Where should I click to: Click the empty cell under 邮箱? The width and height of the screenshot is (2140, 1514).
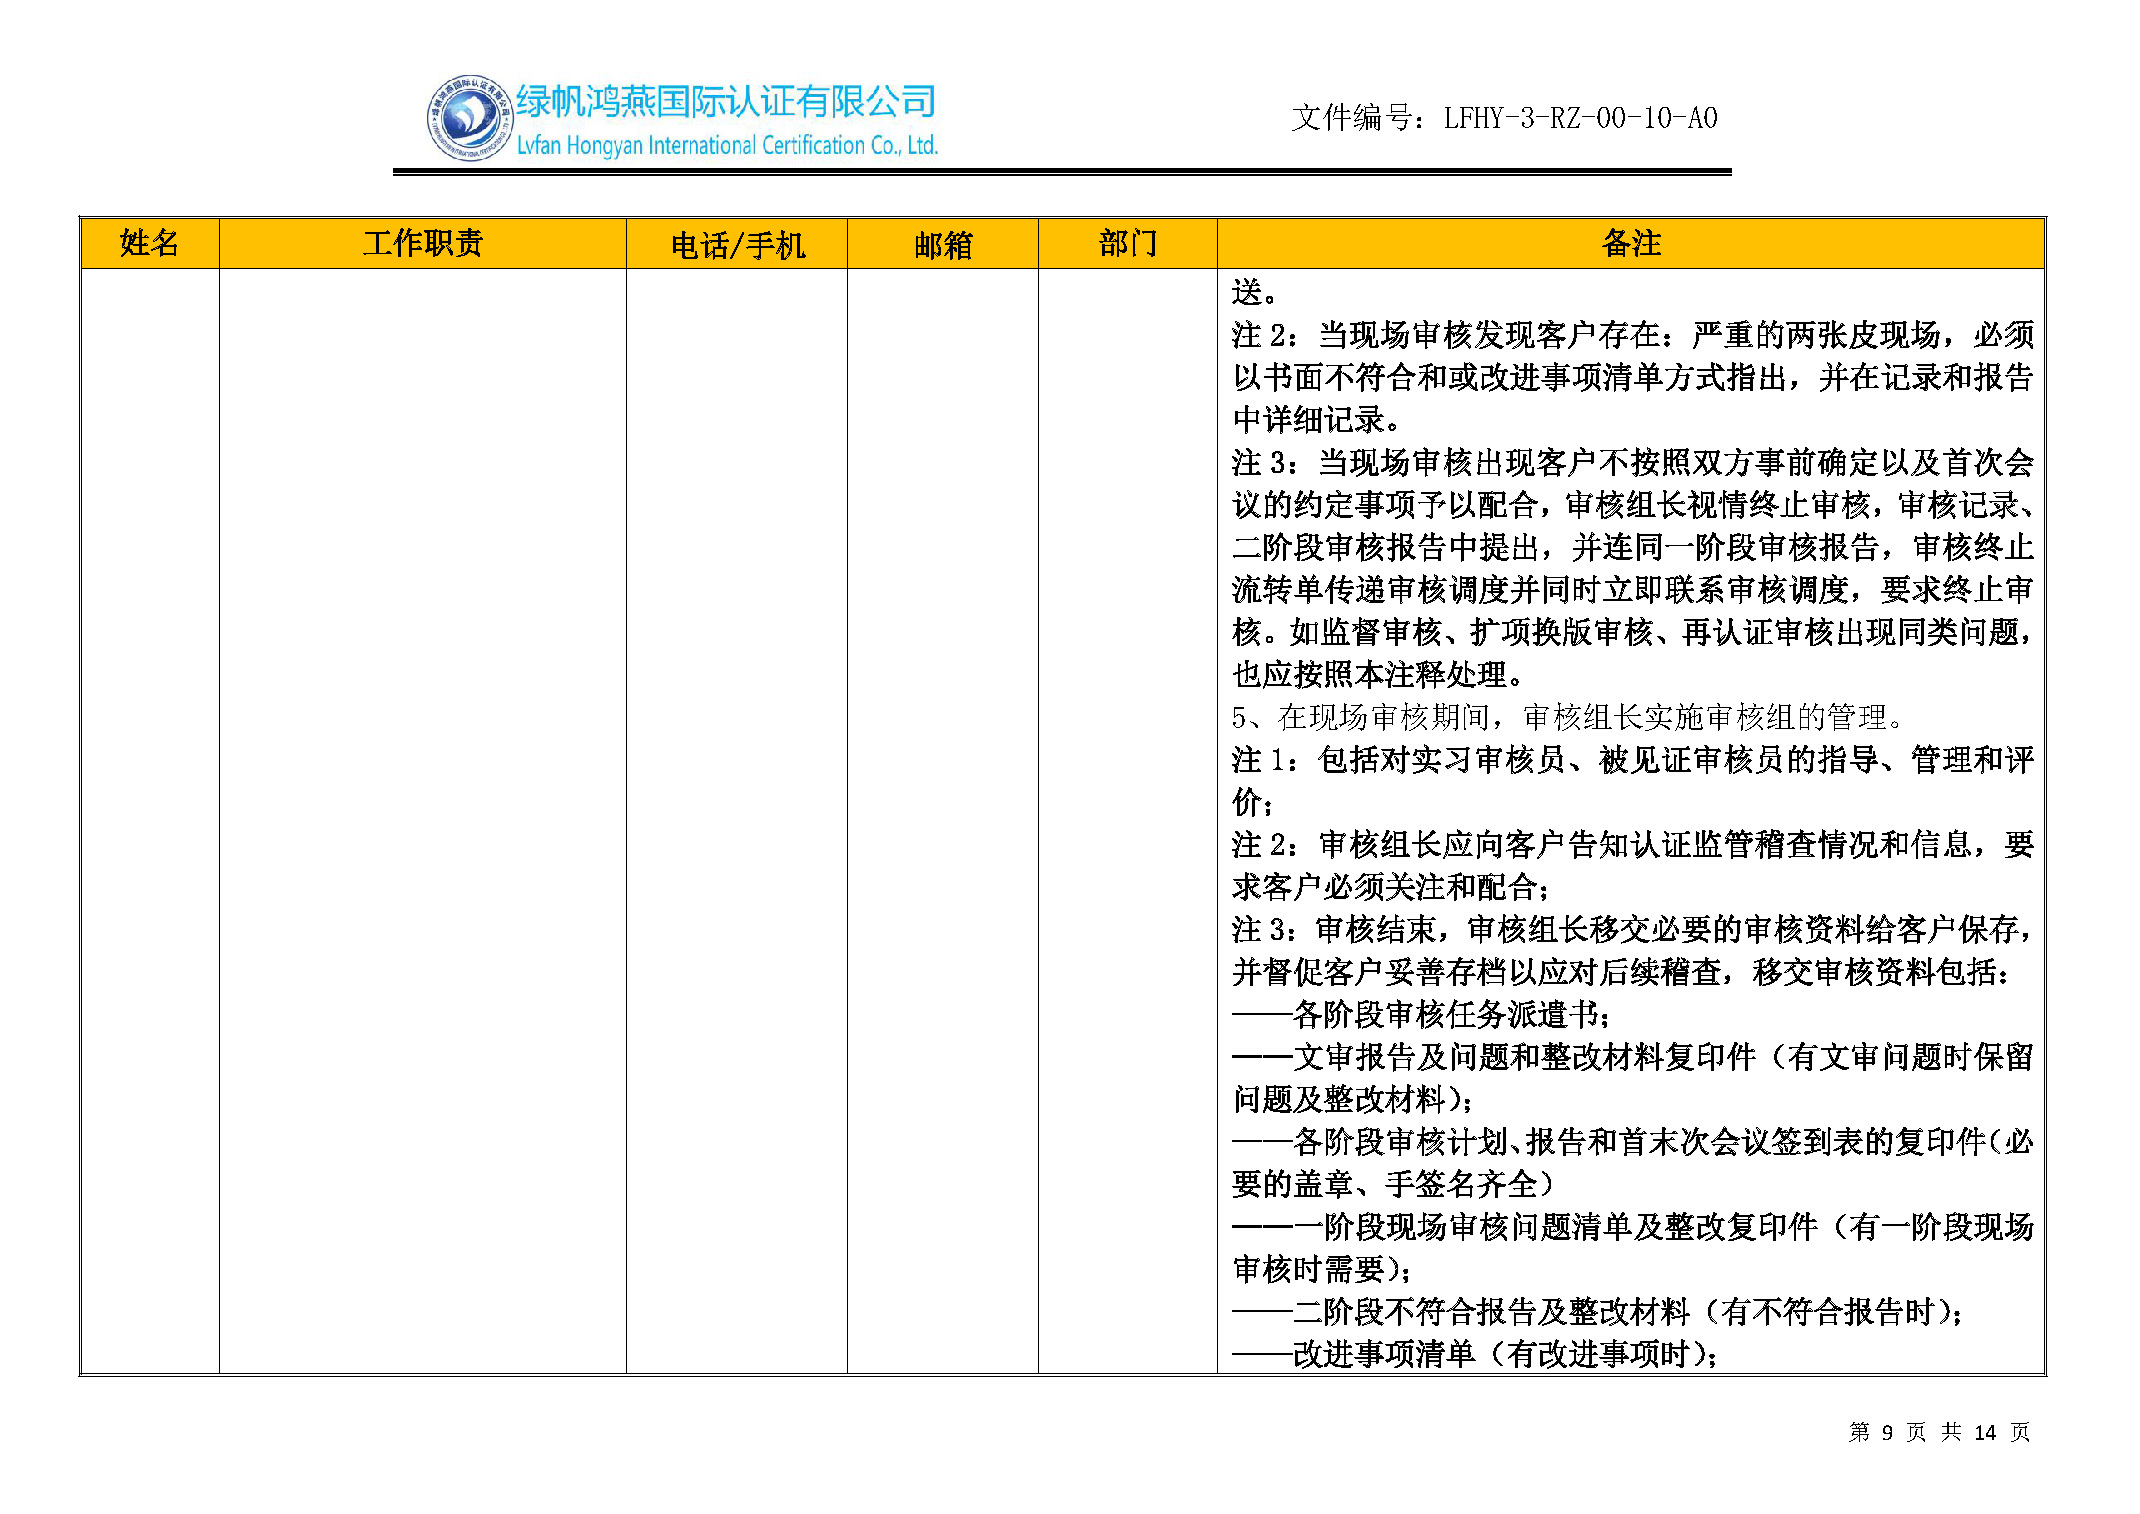[x=942, y=820]
